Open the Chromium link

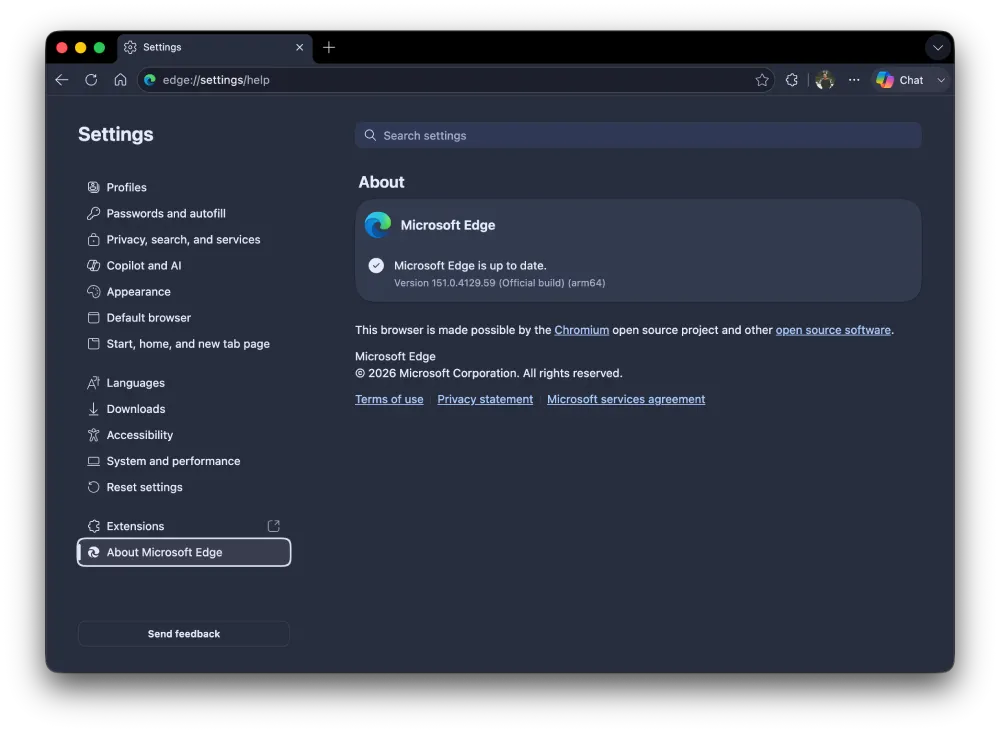[x=581, y=330]
